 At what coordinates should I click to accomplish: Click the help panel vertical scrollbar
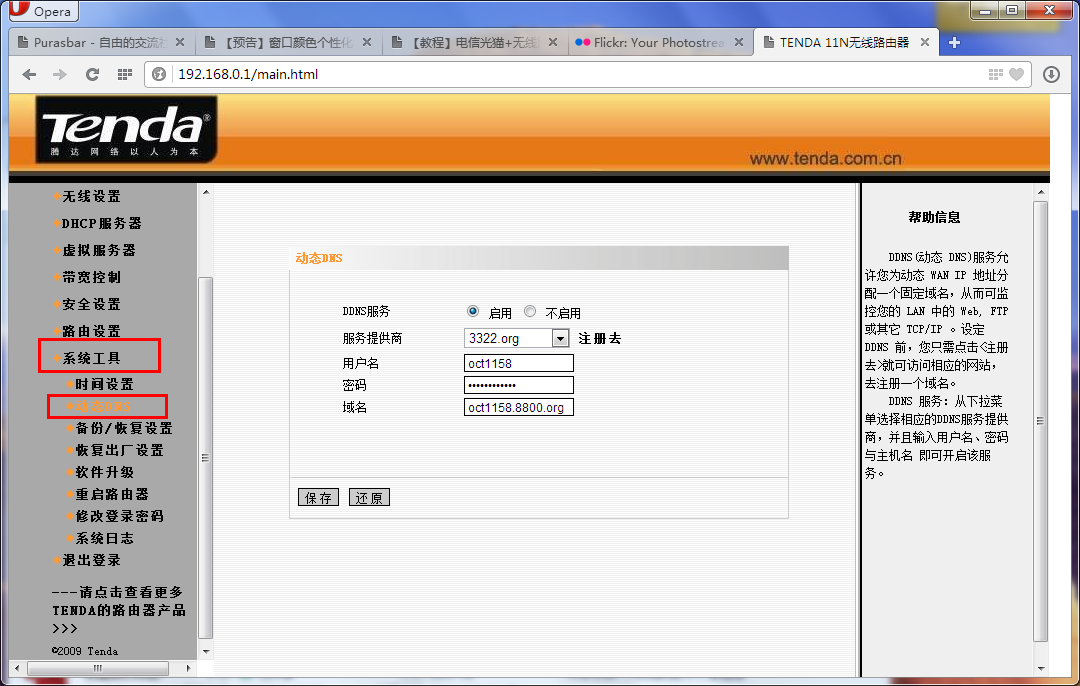1040,420
